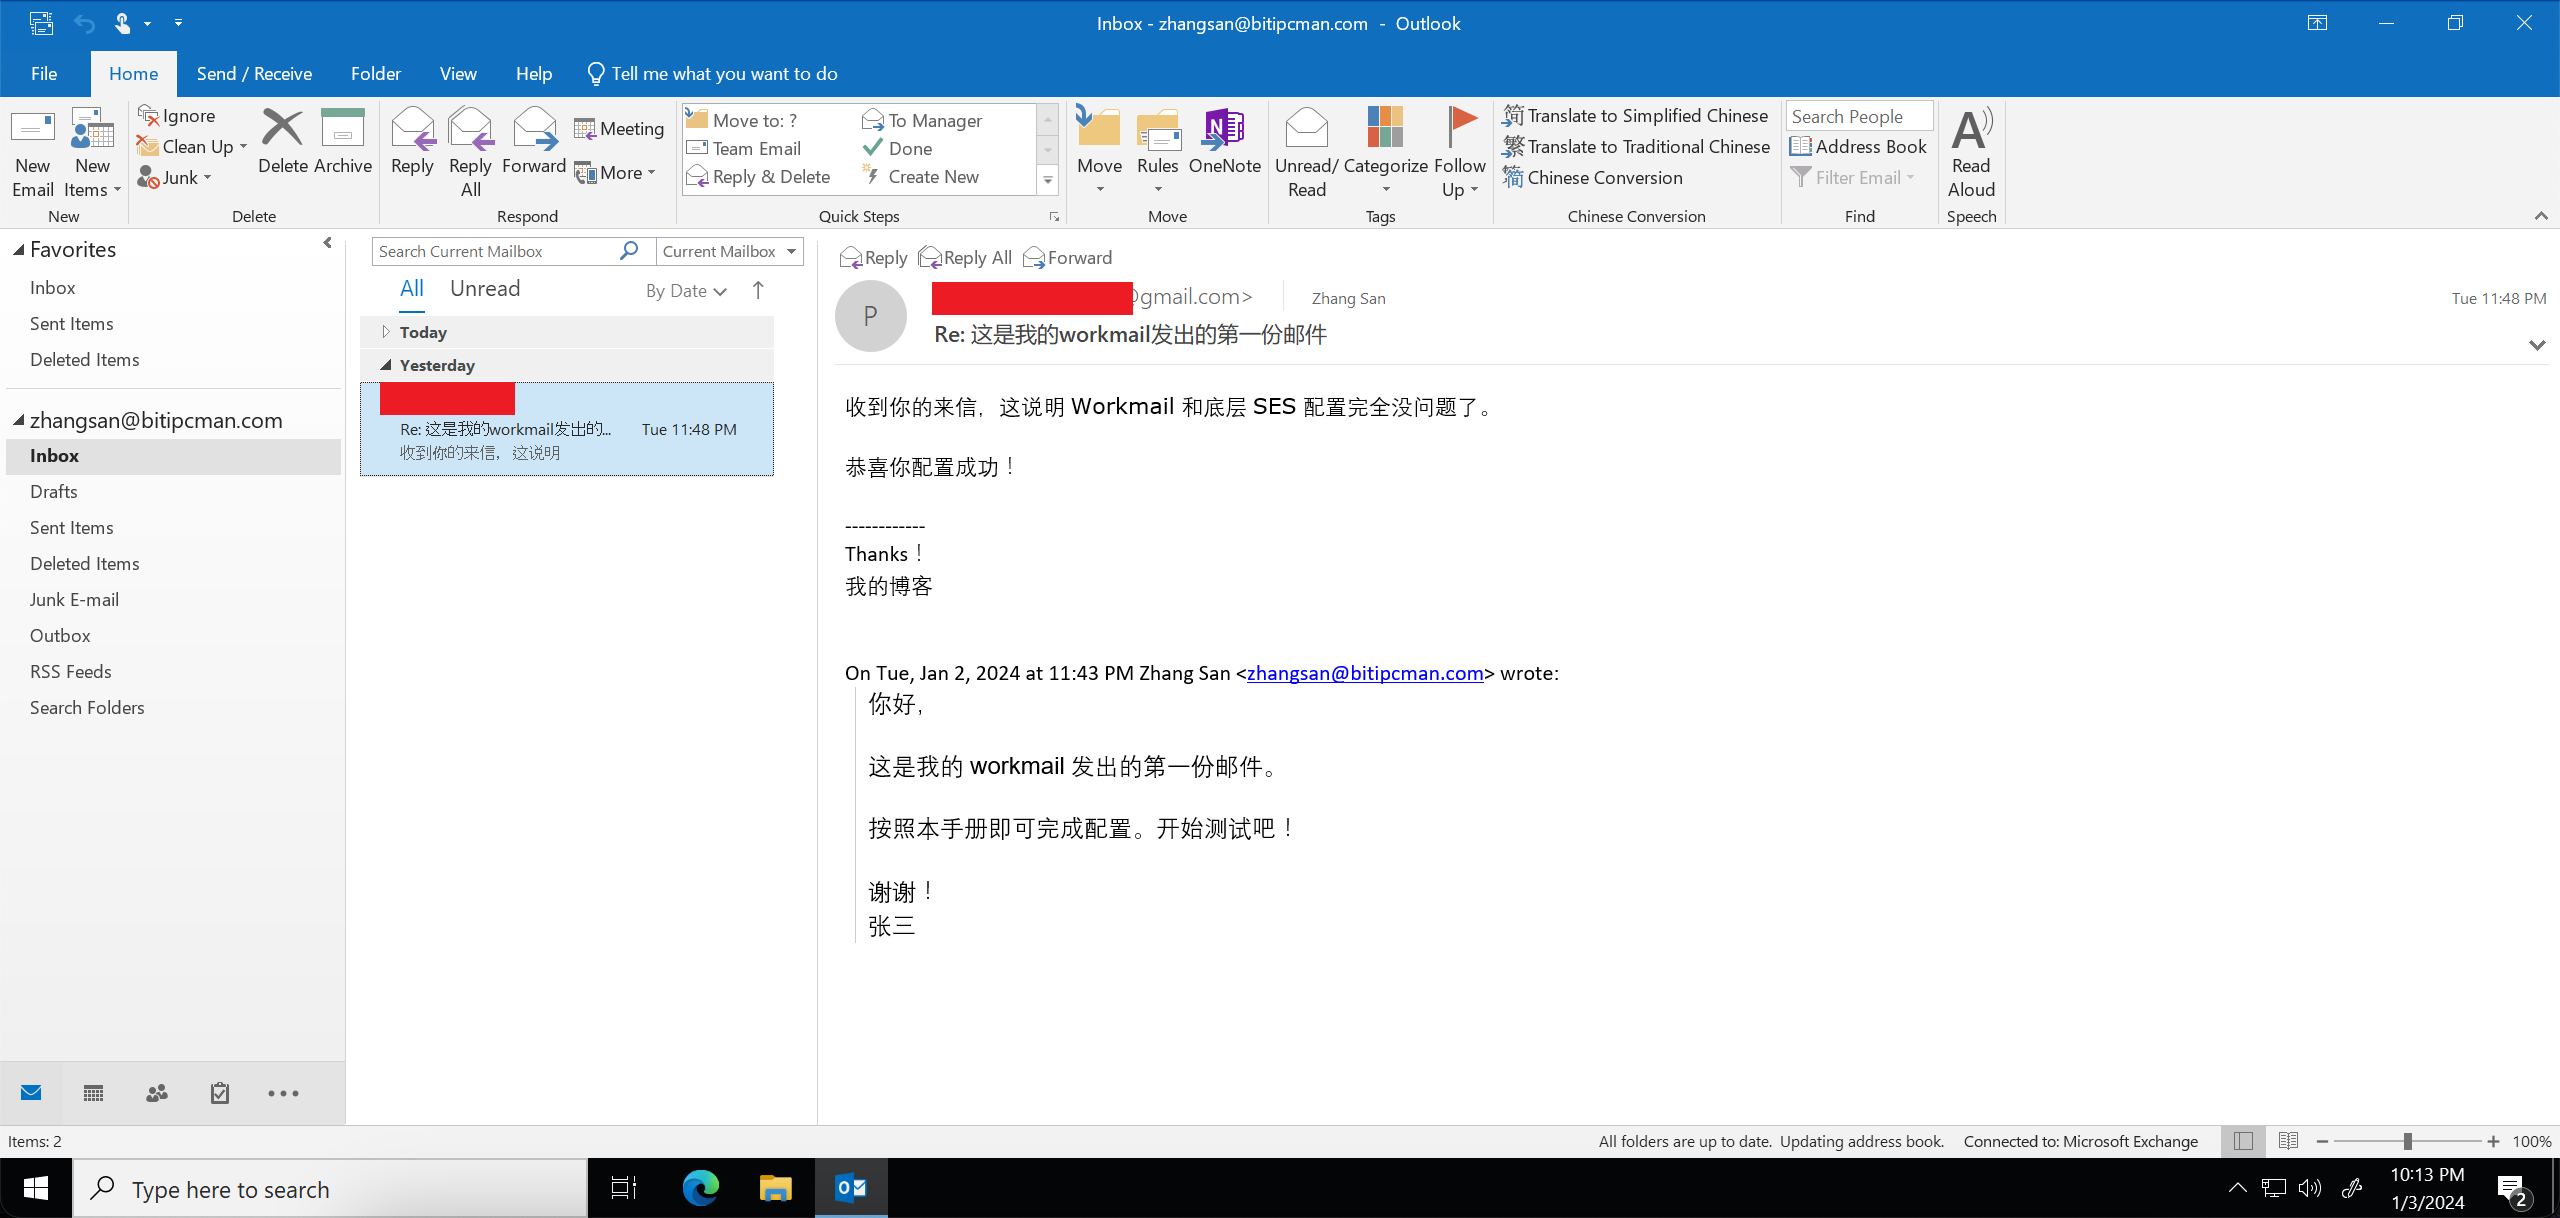This screenshot has width=2560, height=1218.
Task: Collapse the Favorites section
Action: pos(18,250)
